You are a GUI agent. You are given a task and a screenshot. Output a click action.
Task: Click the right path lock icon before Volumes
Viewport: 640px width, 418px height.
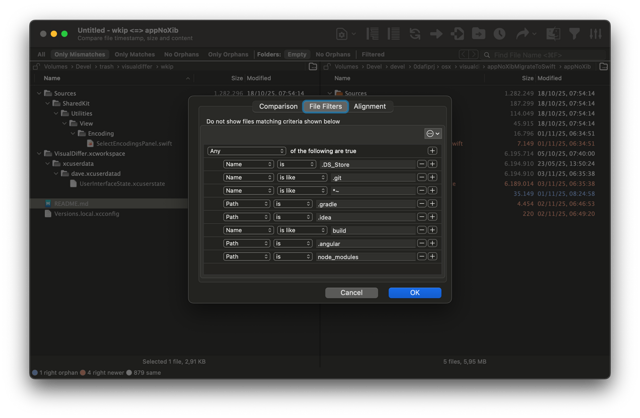click(x=327, y=67)
